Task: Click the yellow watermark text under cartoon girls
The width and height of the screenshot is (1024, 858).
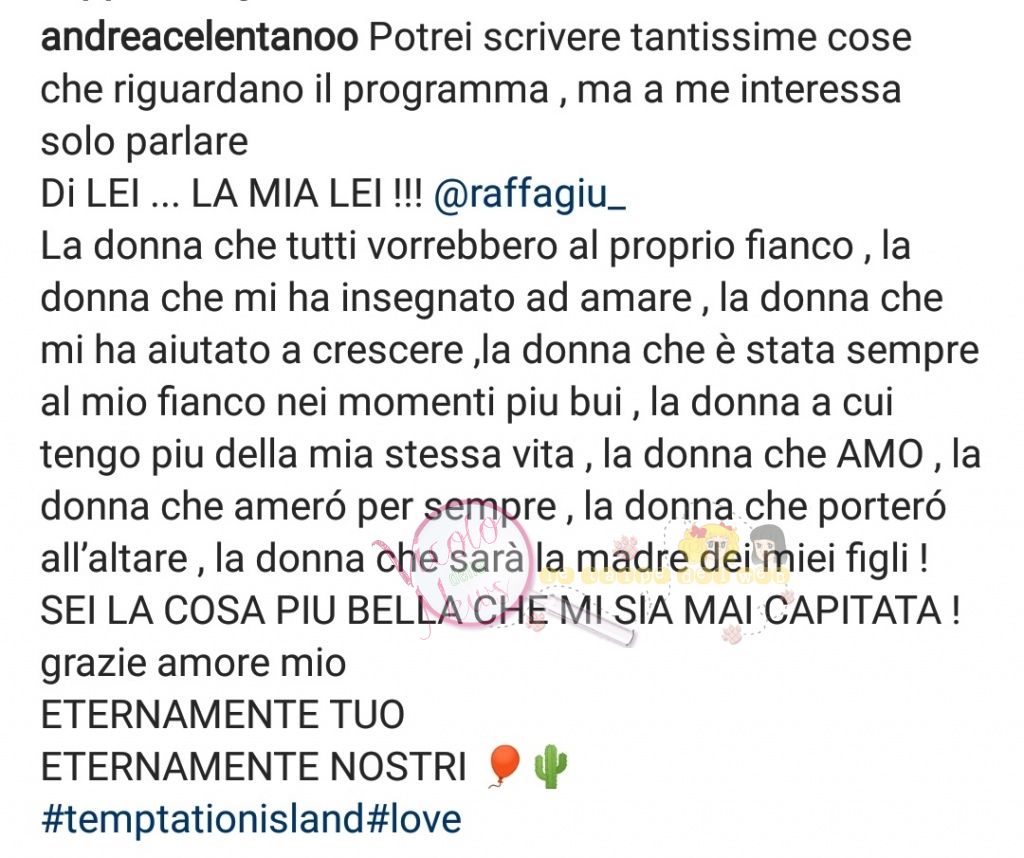Action: (666, 577)
